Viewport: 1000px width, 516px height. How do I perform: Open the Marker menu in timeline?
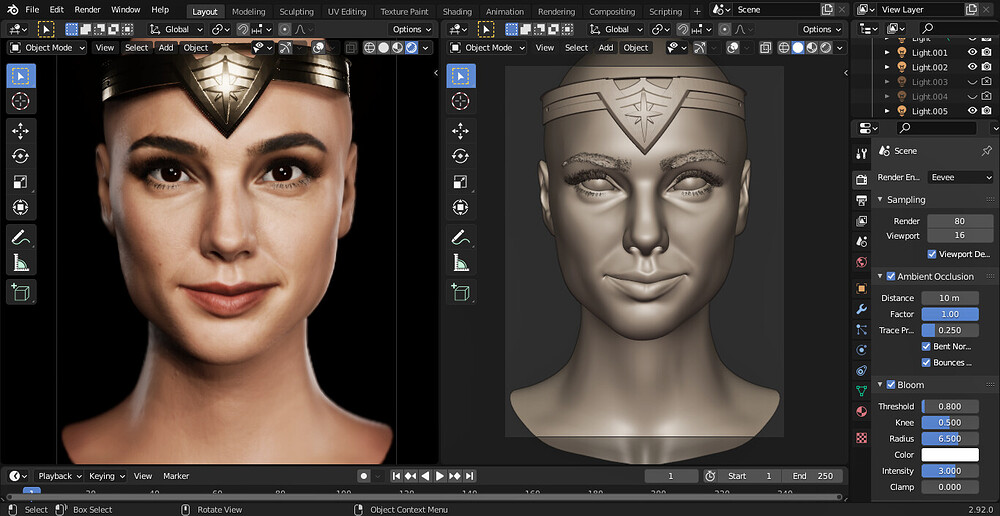point(176,476)
